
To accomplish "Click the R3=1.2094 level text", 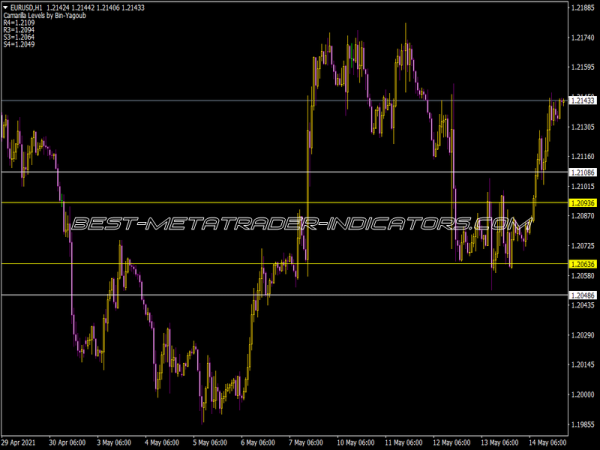I will click(18, 31).
